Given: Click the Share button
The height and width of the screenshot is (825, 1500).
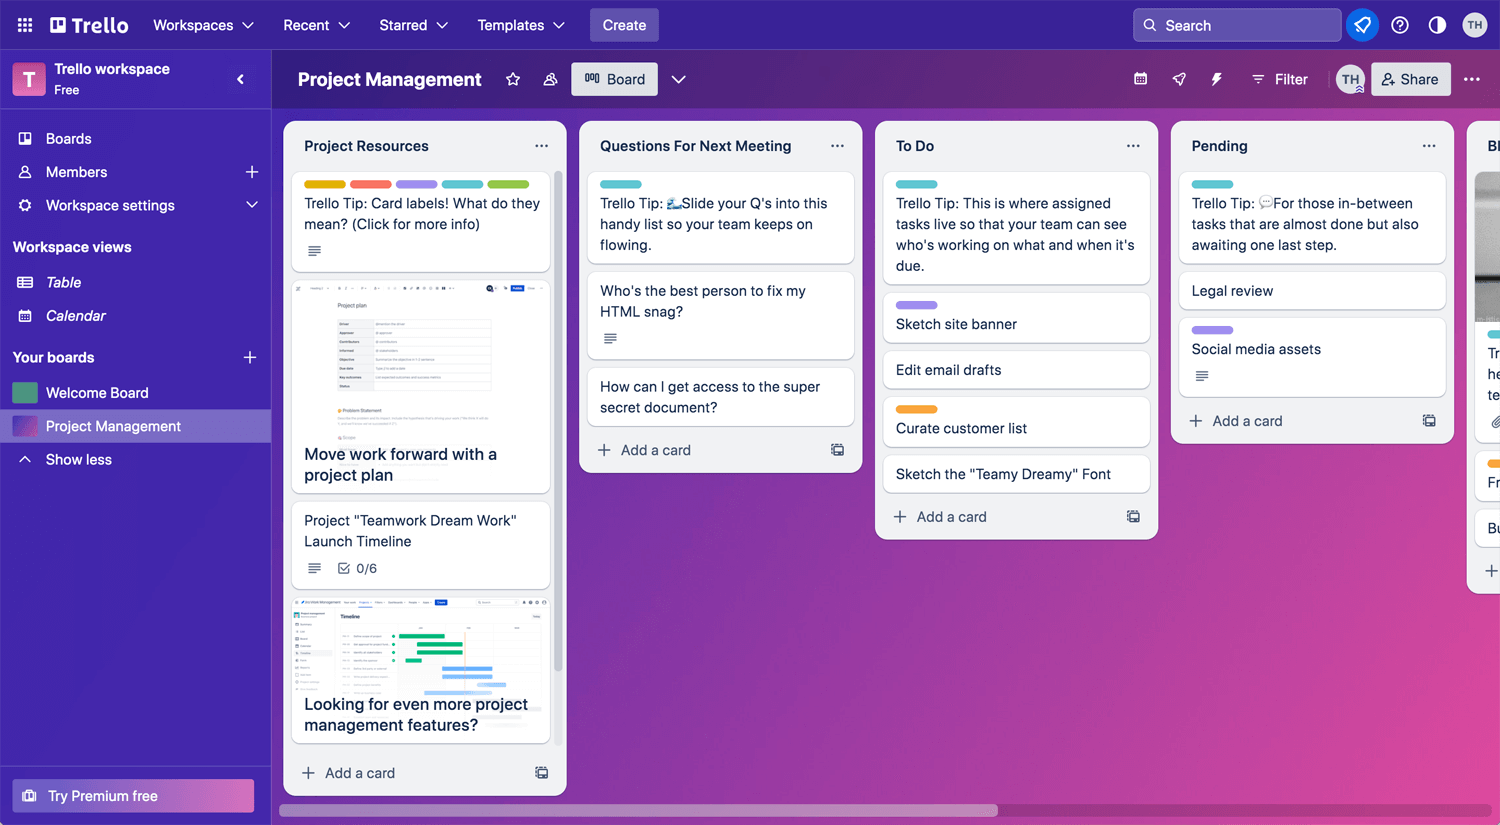Looking at the screenshot, I should tap(1411, 79).
